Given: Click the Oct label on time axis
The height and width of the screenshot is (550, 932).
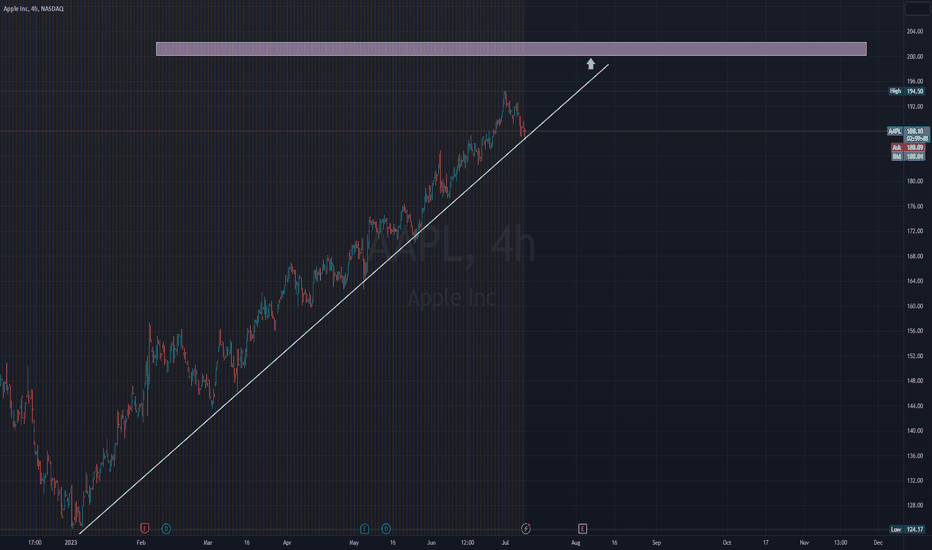Looking at the screenshot, I should click(x=726, y=542).
